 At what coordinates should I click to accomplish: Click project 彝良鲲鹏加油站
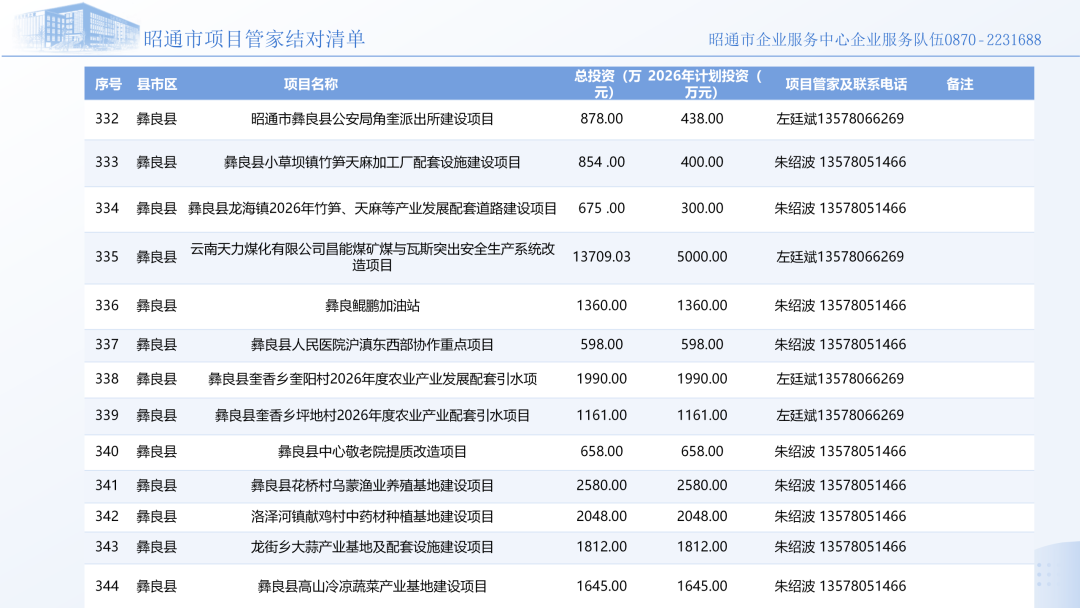click(x=372, y=306)
